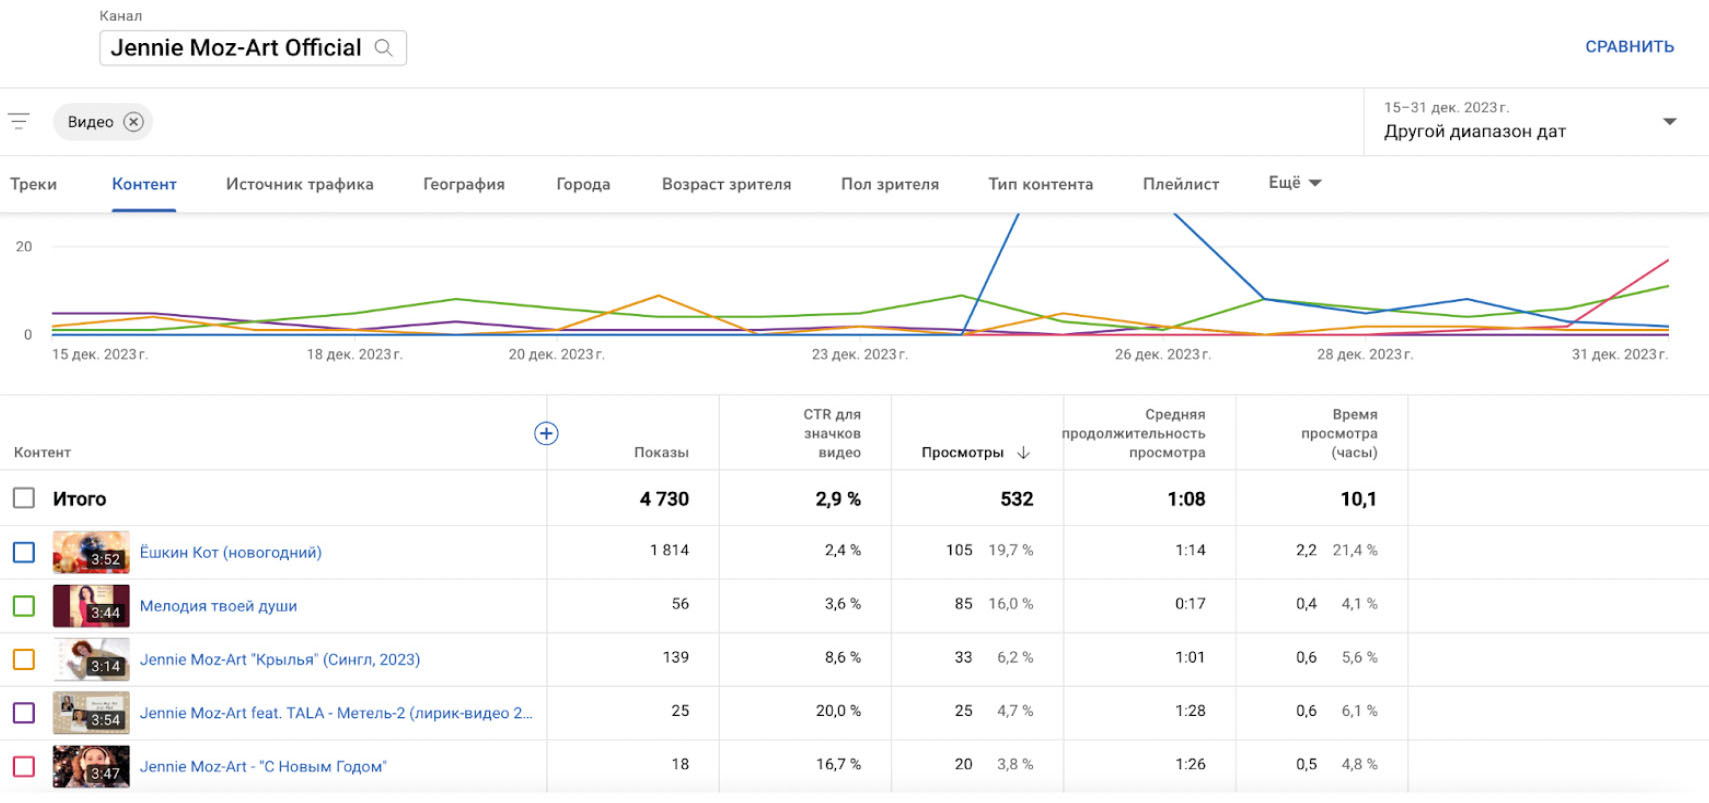Remove the Видео filter chip
1709x803 pixels.
pyautogui.click(x=133, y=122)
